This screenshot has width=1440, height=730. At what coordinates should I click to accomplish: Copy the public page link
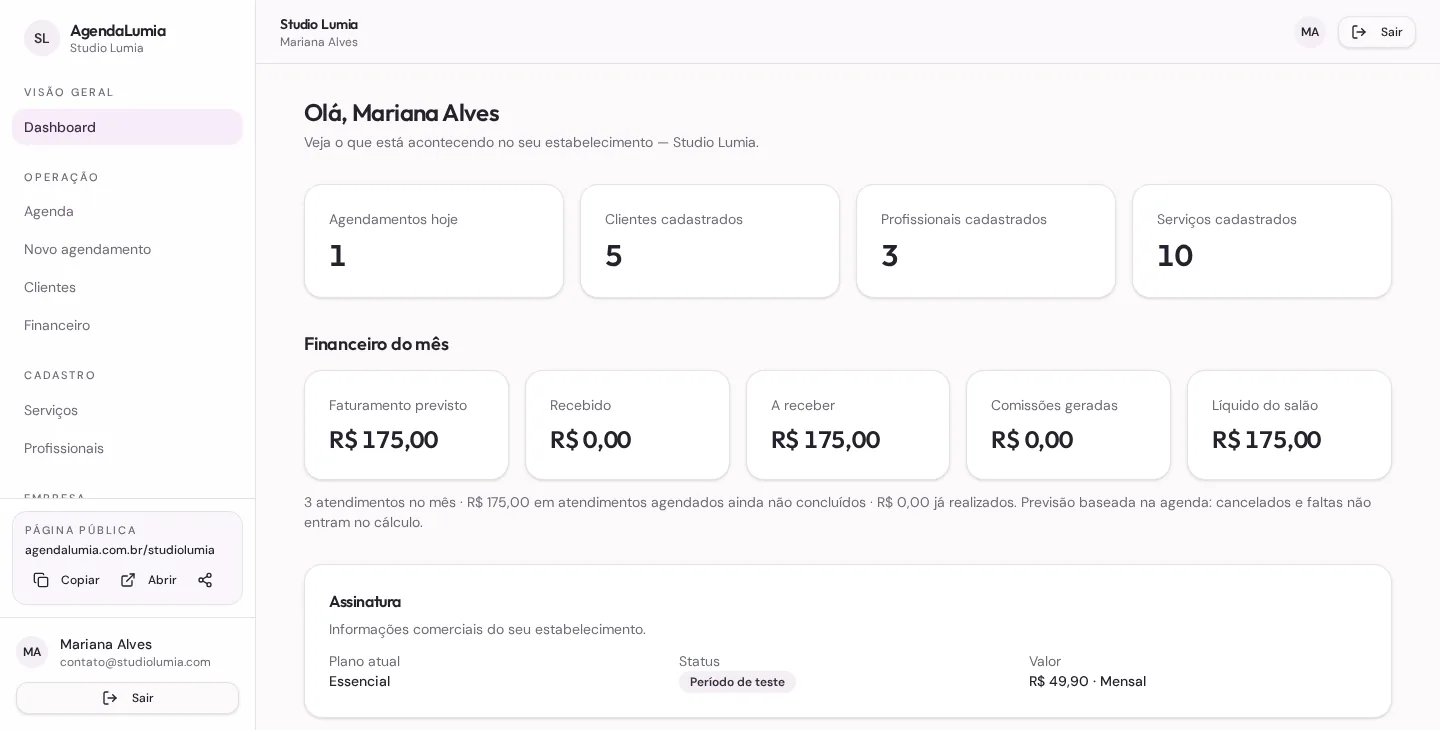coord(66,580)
